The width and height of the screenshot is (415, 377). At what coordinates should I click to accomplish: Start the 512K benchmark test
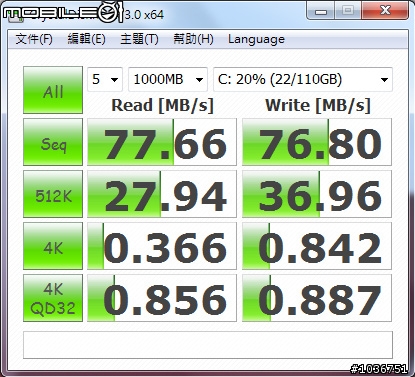coord(53,194)
